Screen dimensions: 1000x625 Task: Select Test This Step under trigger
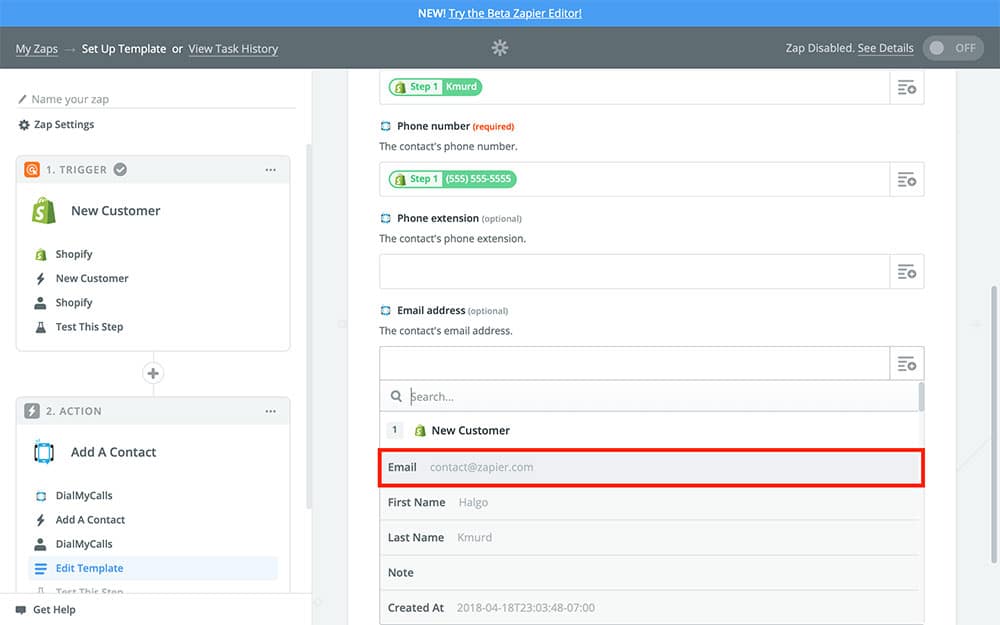(89, 327)
